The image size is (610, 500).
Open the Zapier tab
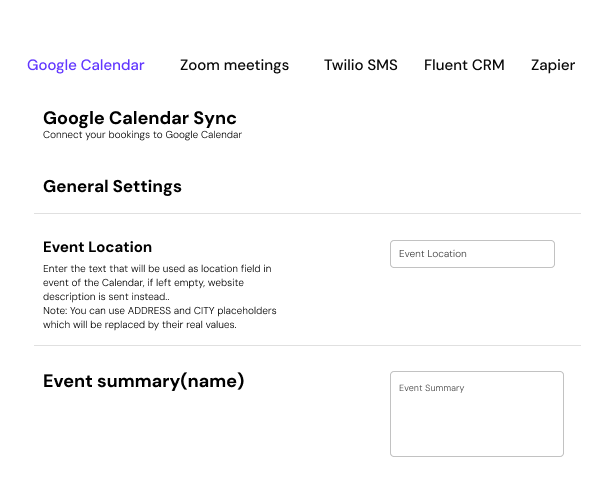553,65
